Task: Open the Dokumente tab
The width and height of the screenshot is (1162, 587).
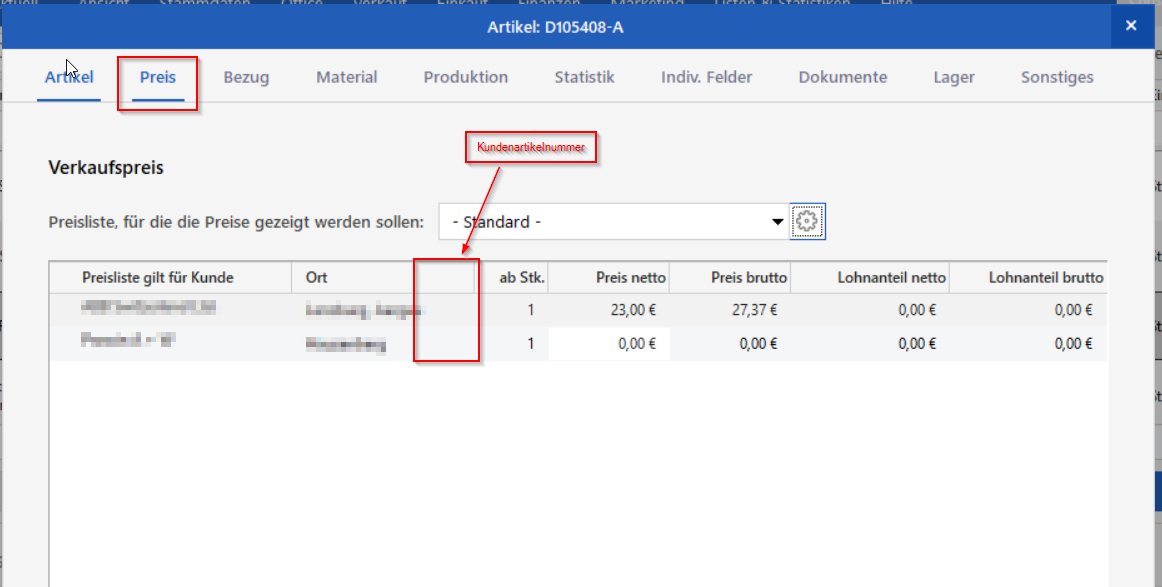Action: pyautogui.click(x=843, y=77)
